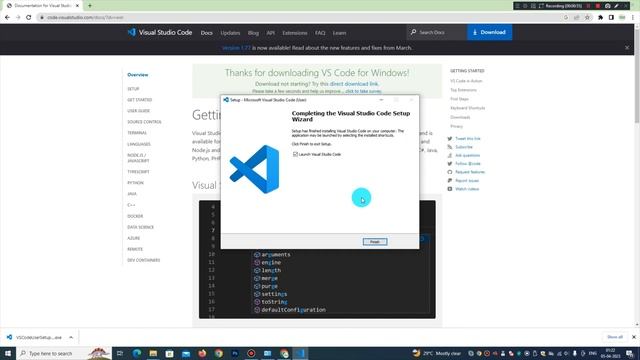Viewport: 640px width, 360px height.
Task: Click the VS Code setup icon in taskbar
Action: [300, 353]
